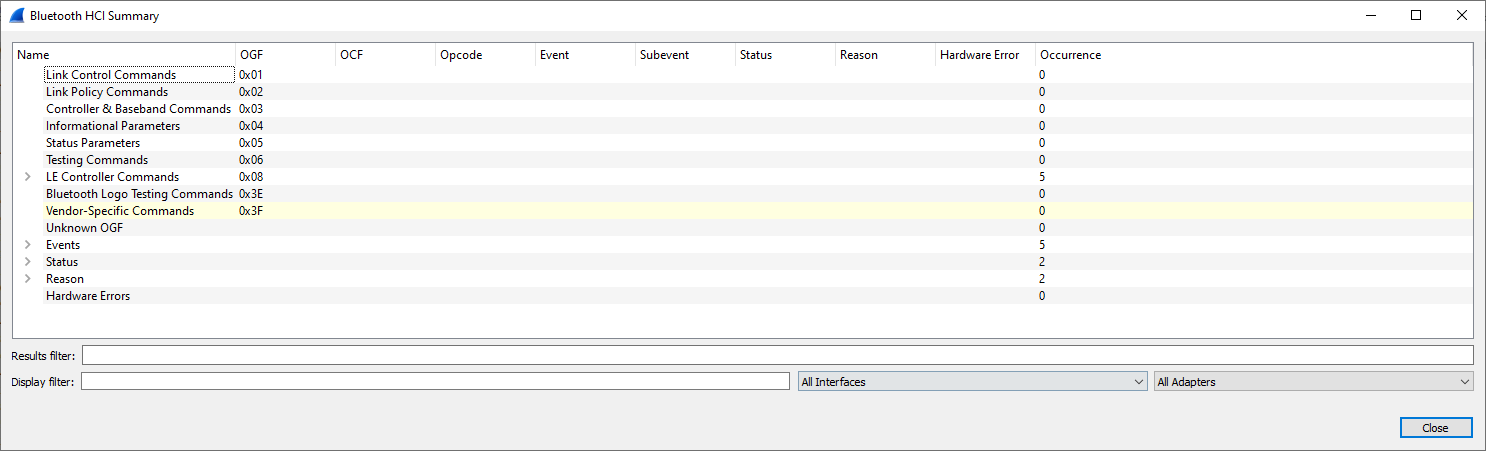Click occurrence count 5 in Events row
Image resolution: width=1486 pixels, height=451 pixels.
(x=1042, y=245)
